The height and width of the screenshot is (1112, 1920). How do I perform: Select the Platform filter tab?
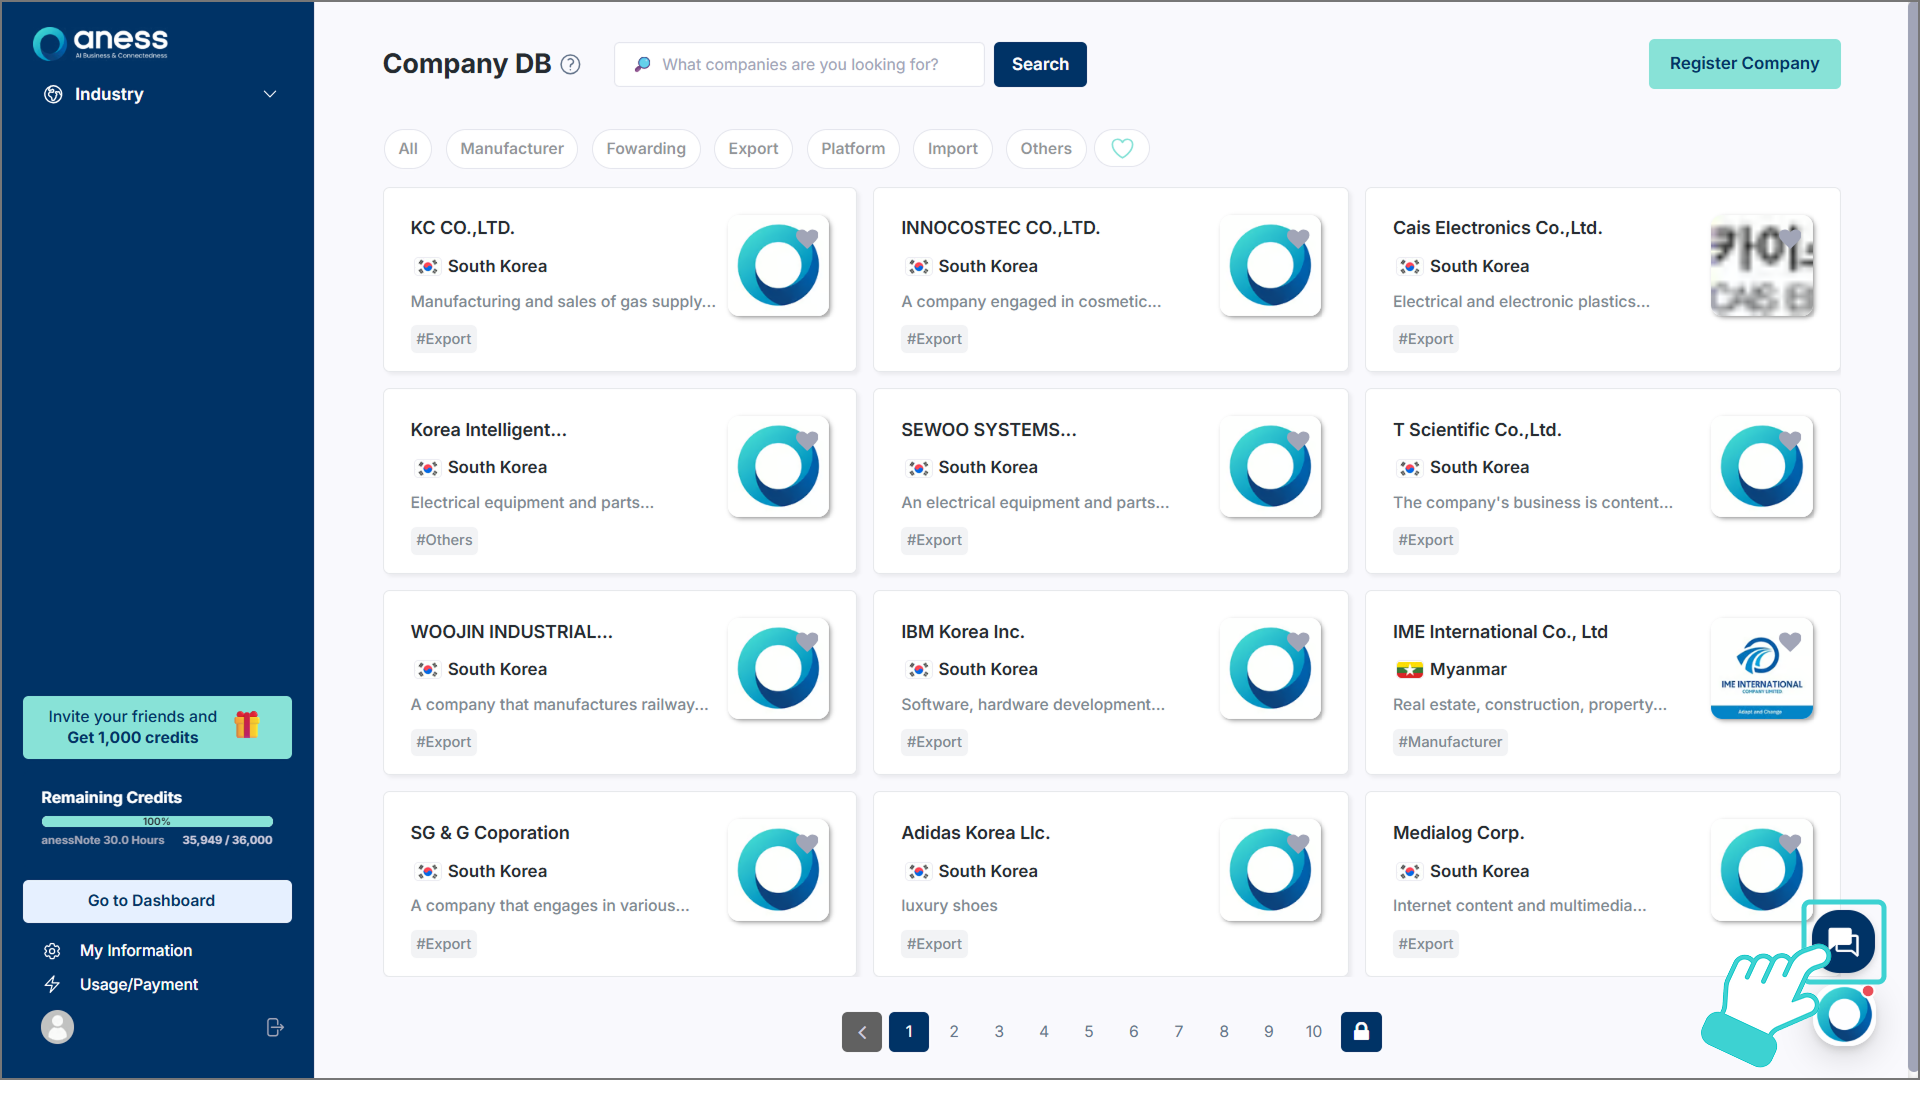[853, 149]
